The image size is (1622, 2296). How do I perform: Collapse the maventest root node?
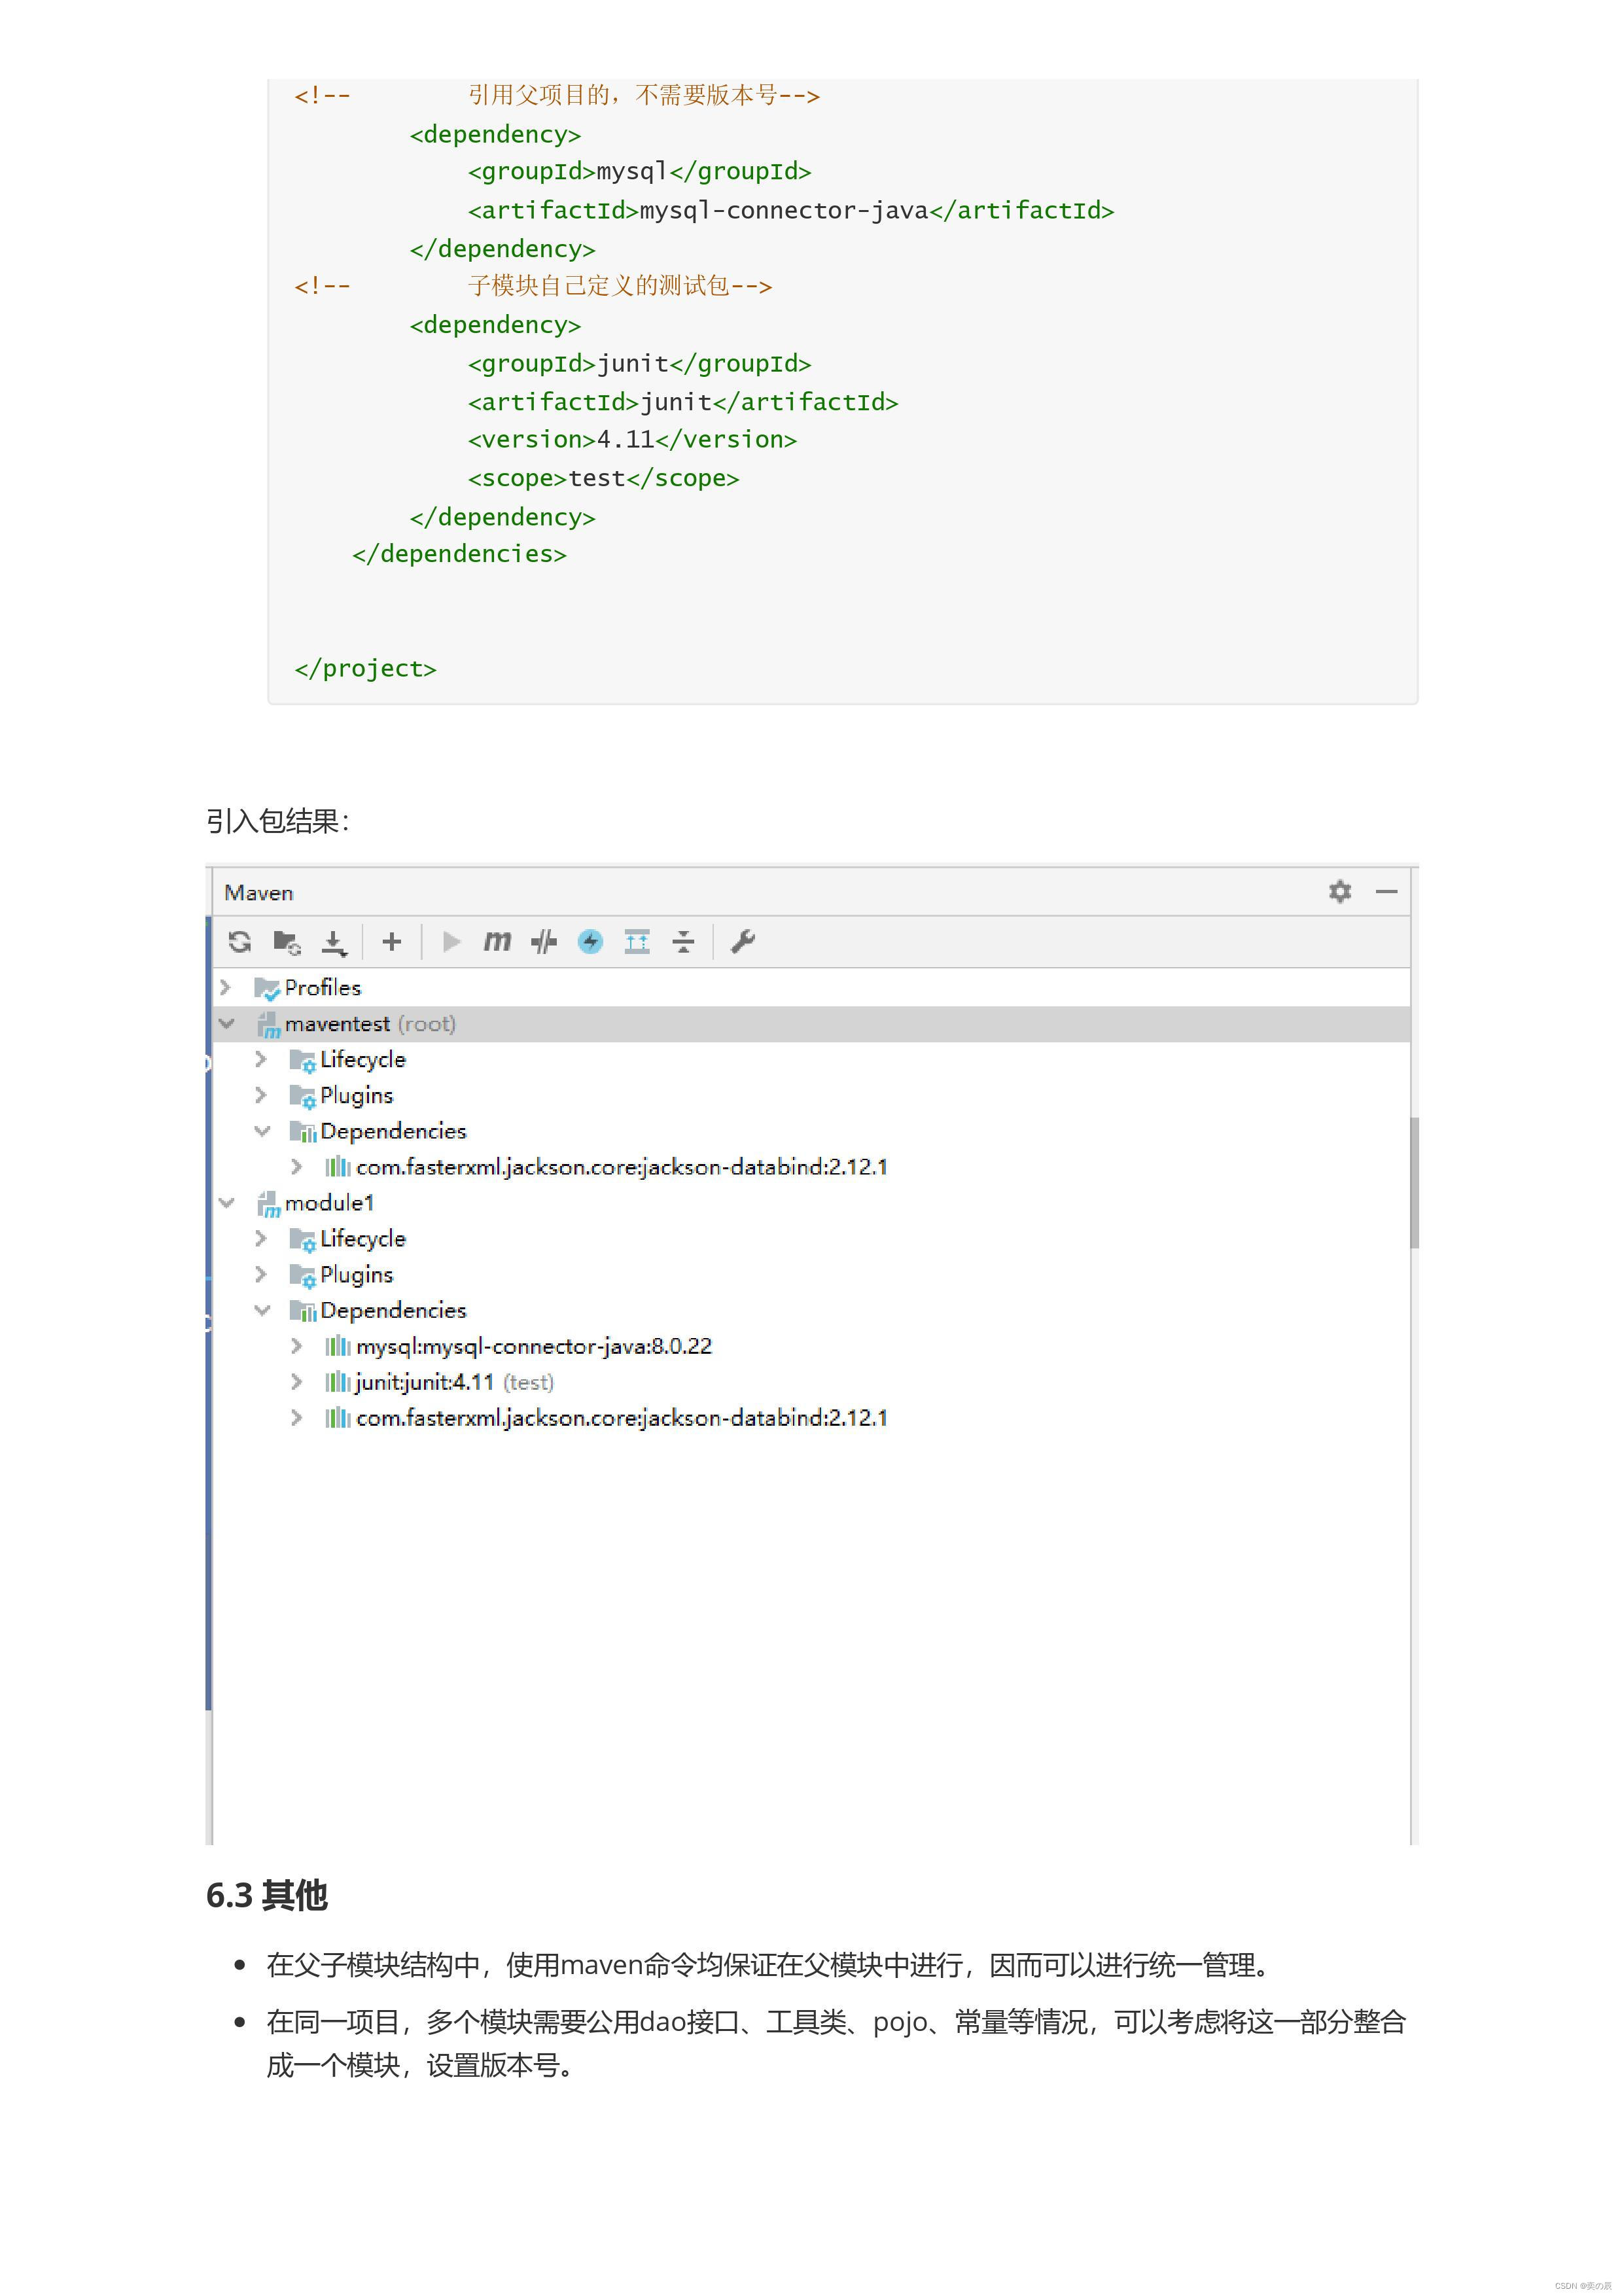tap(227, 1023)
